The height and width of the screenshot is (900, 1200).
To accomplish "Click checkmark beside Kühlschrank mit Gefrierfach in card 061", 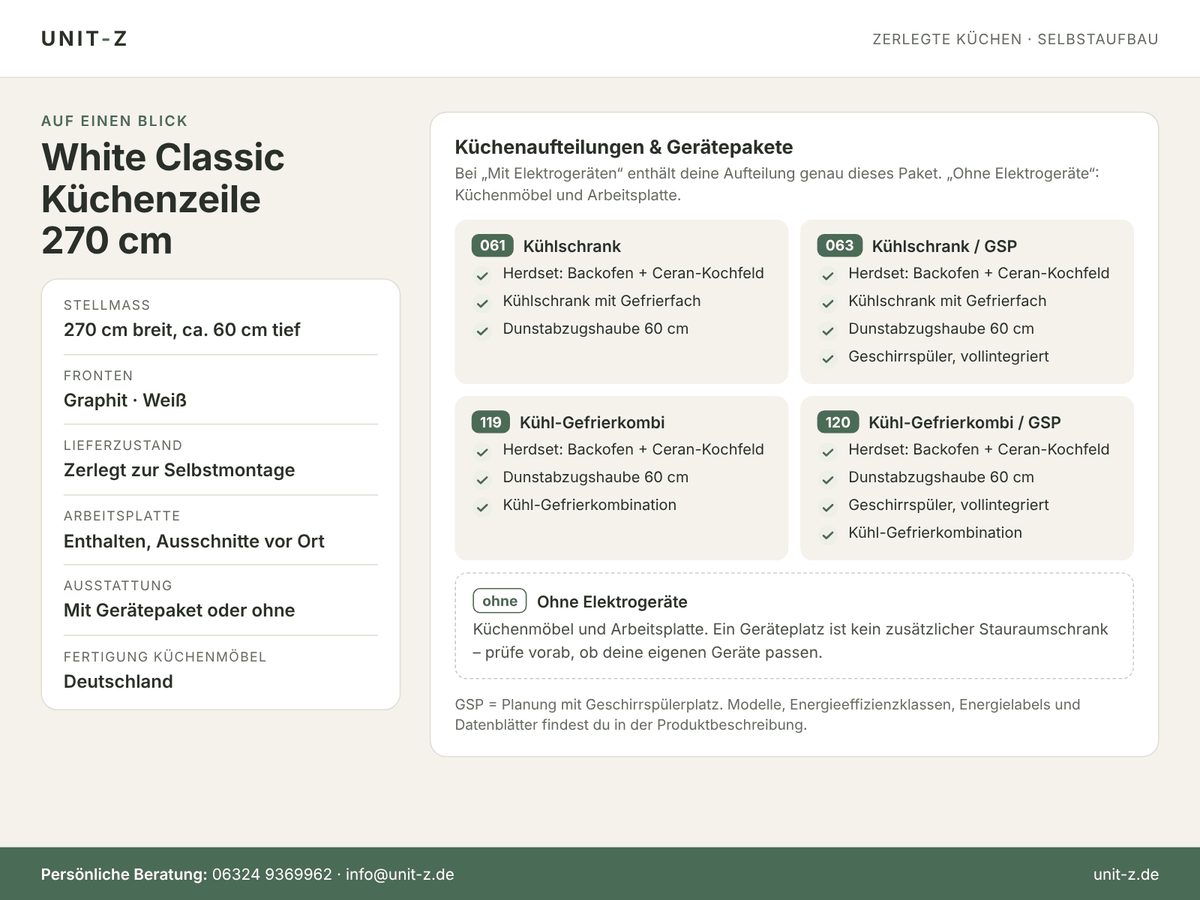I will pos(482,303).
